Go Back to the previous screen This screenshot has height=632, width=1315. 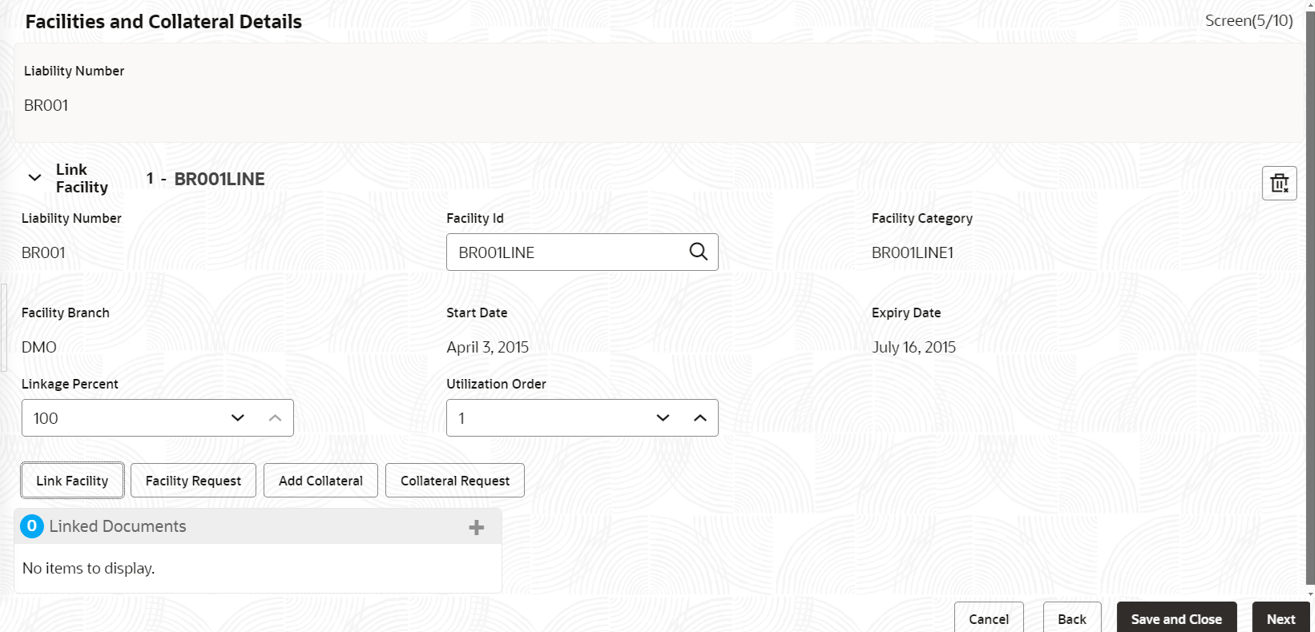[x=1072, y=618]
